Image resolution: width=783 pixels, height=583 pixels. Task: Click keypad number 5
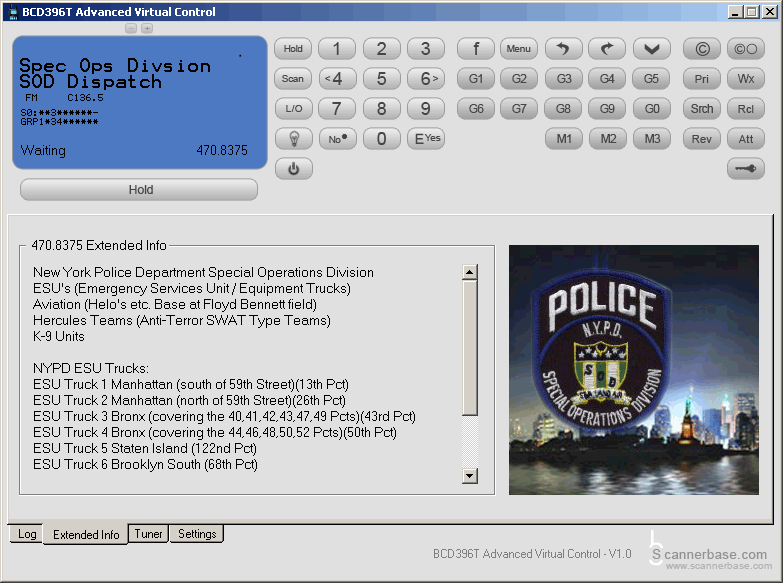[382, 78]
